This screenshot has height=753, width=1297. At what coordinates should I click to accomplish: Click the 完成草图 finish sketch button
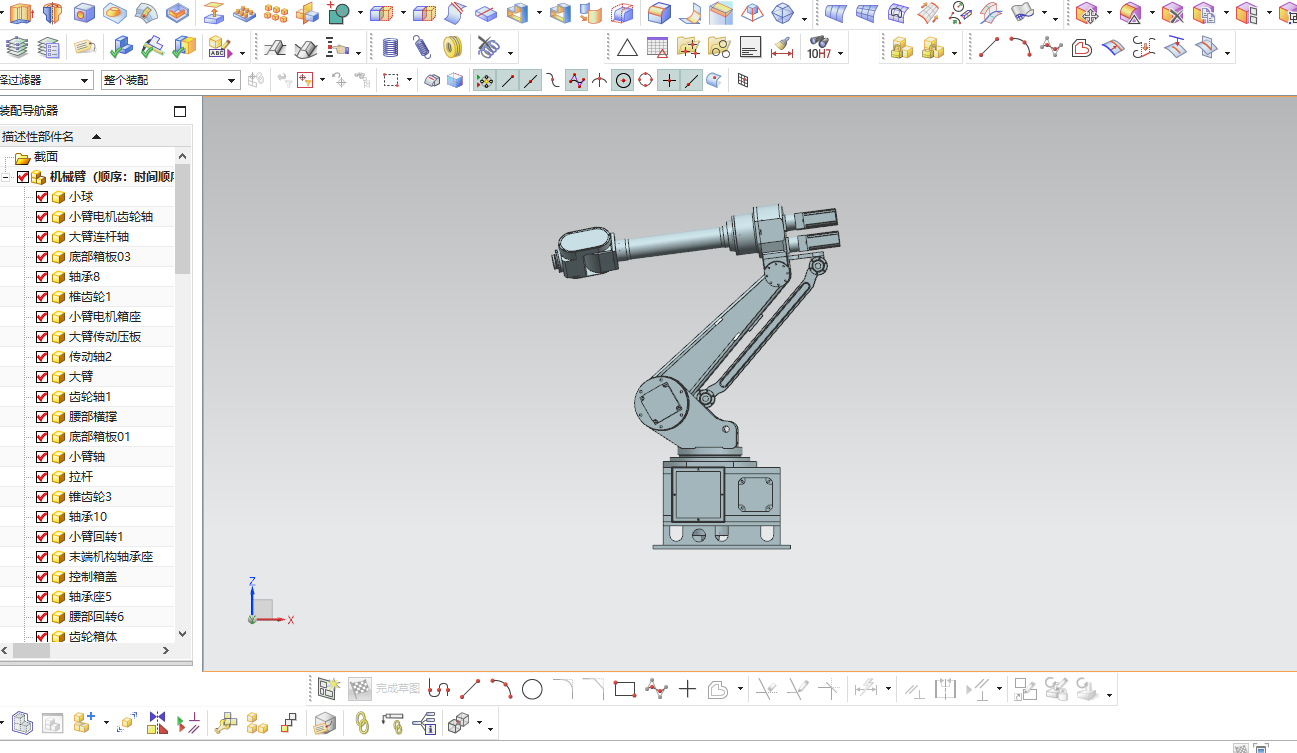click(384, 688)
